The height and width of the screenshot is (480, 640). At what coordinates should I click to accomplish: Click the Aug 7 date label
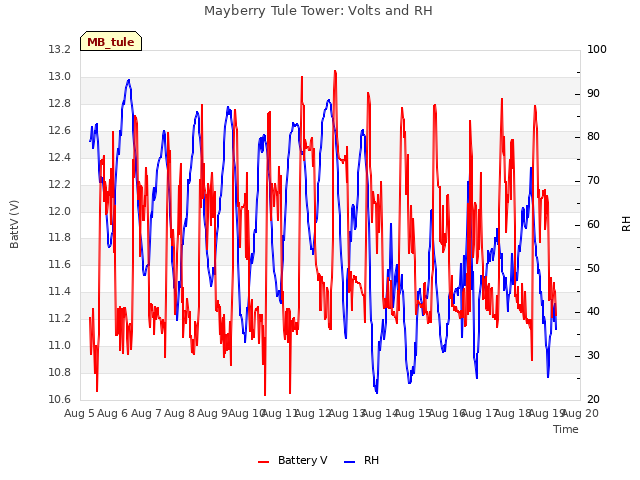(x=146, y=413)
